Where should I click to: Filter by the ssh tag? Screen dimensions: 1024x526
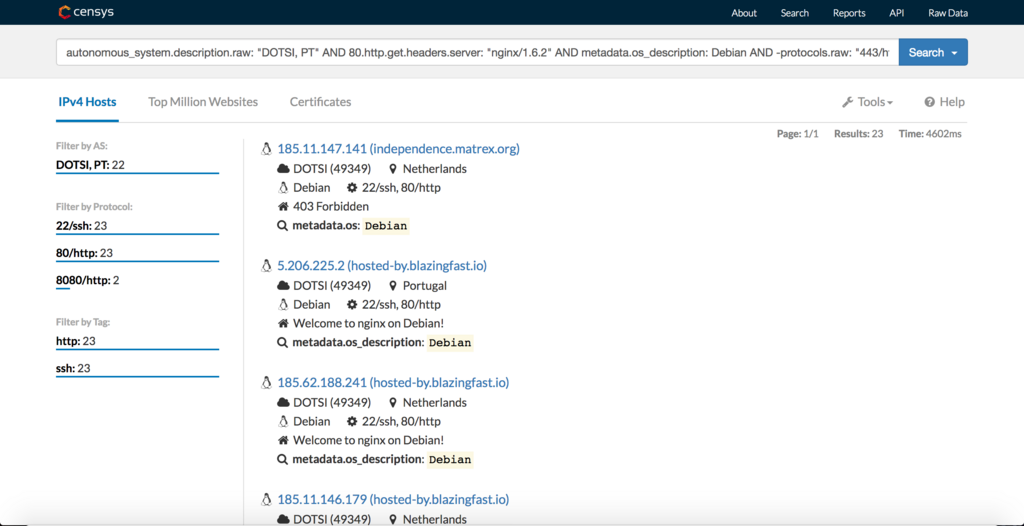73,369
